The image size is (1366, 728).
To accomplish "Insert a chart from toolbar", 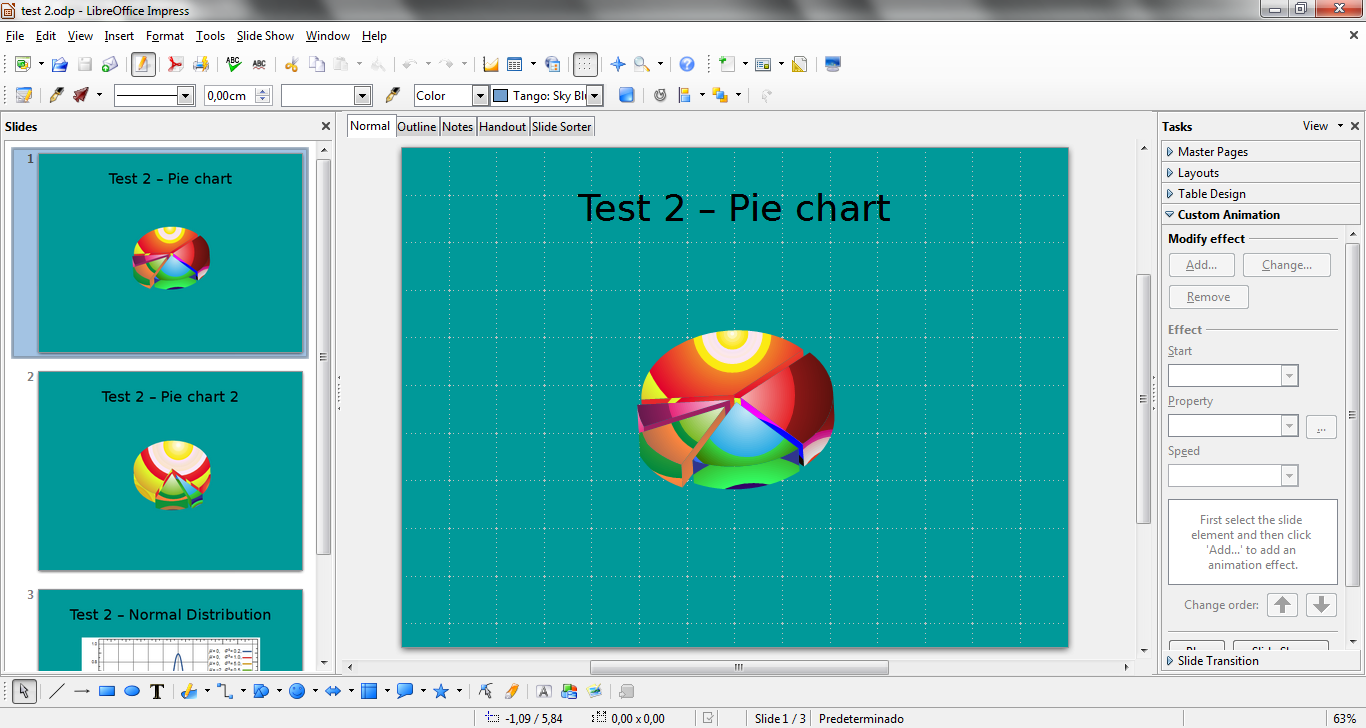I will pos(490,64).
